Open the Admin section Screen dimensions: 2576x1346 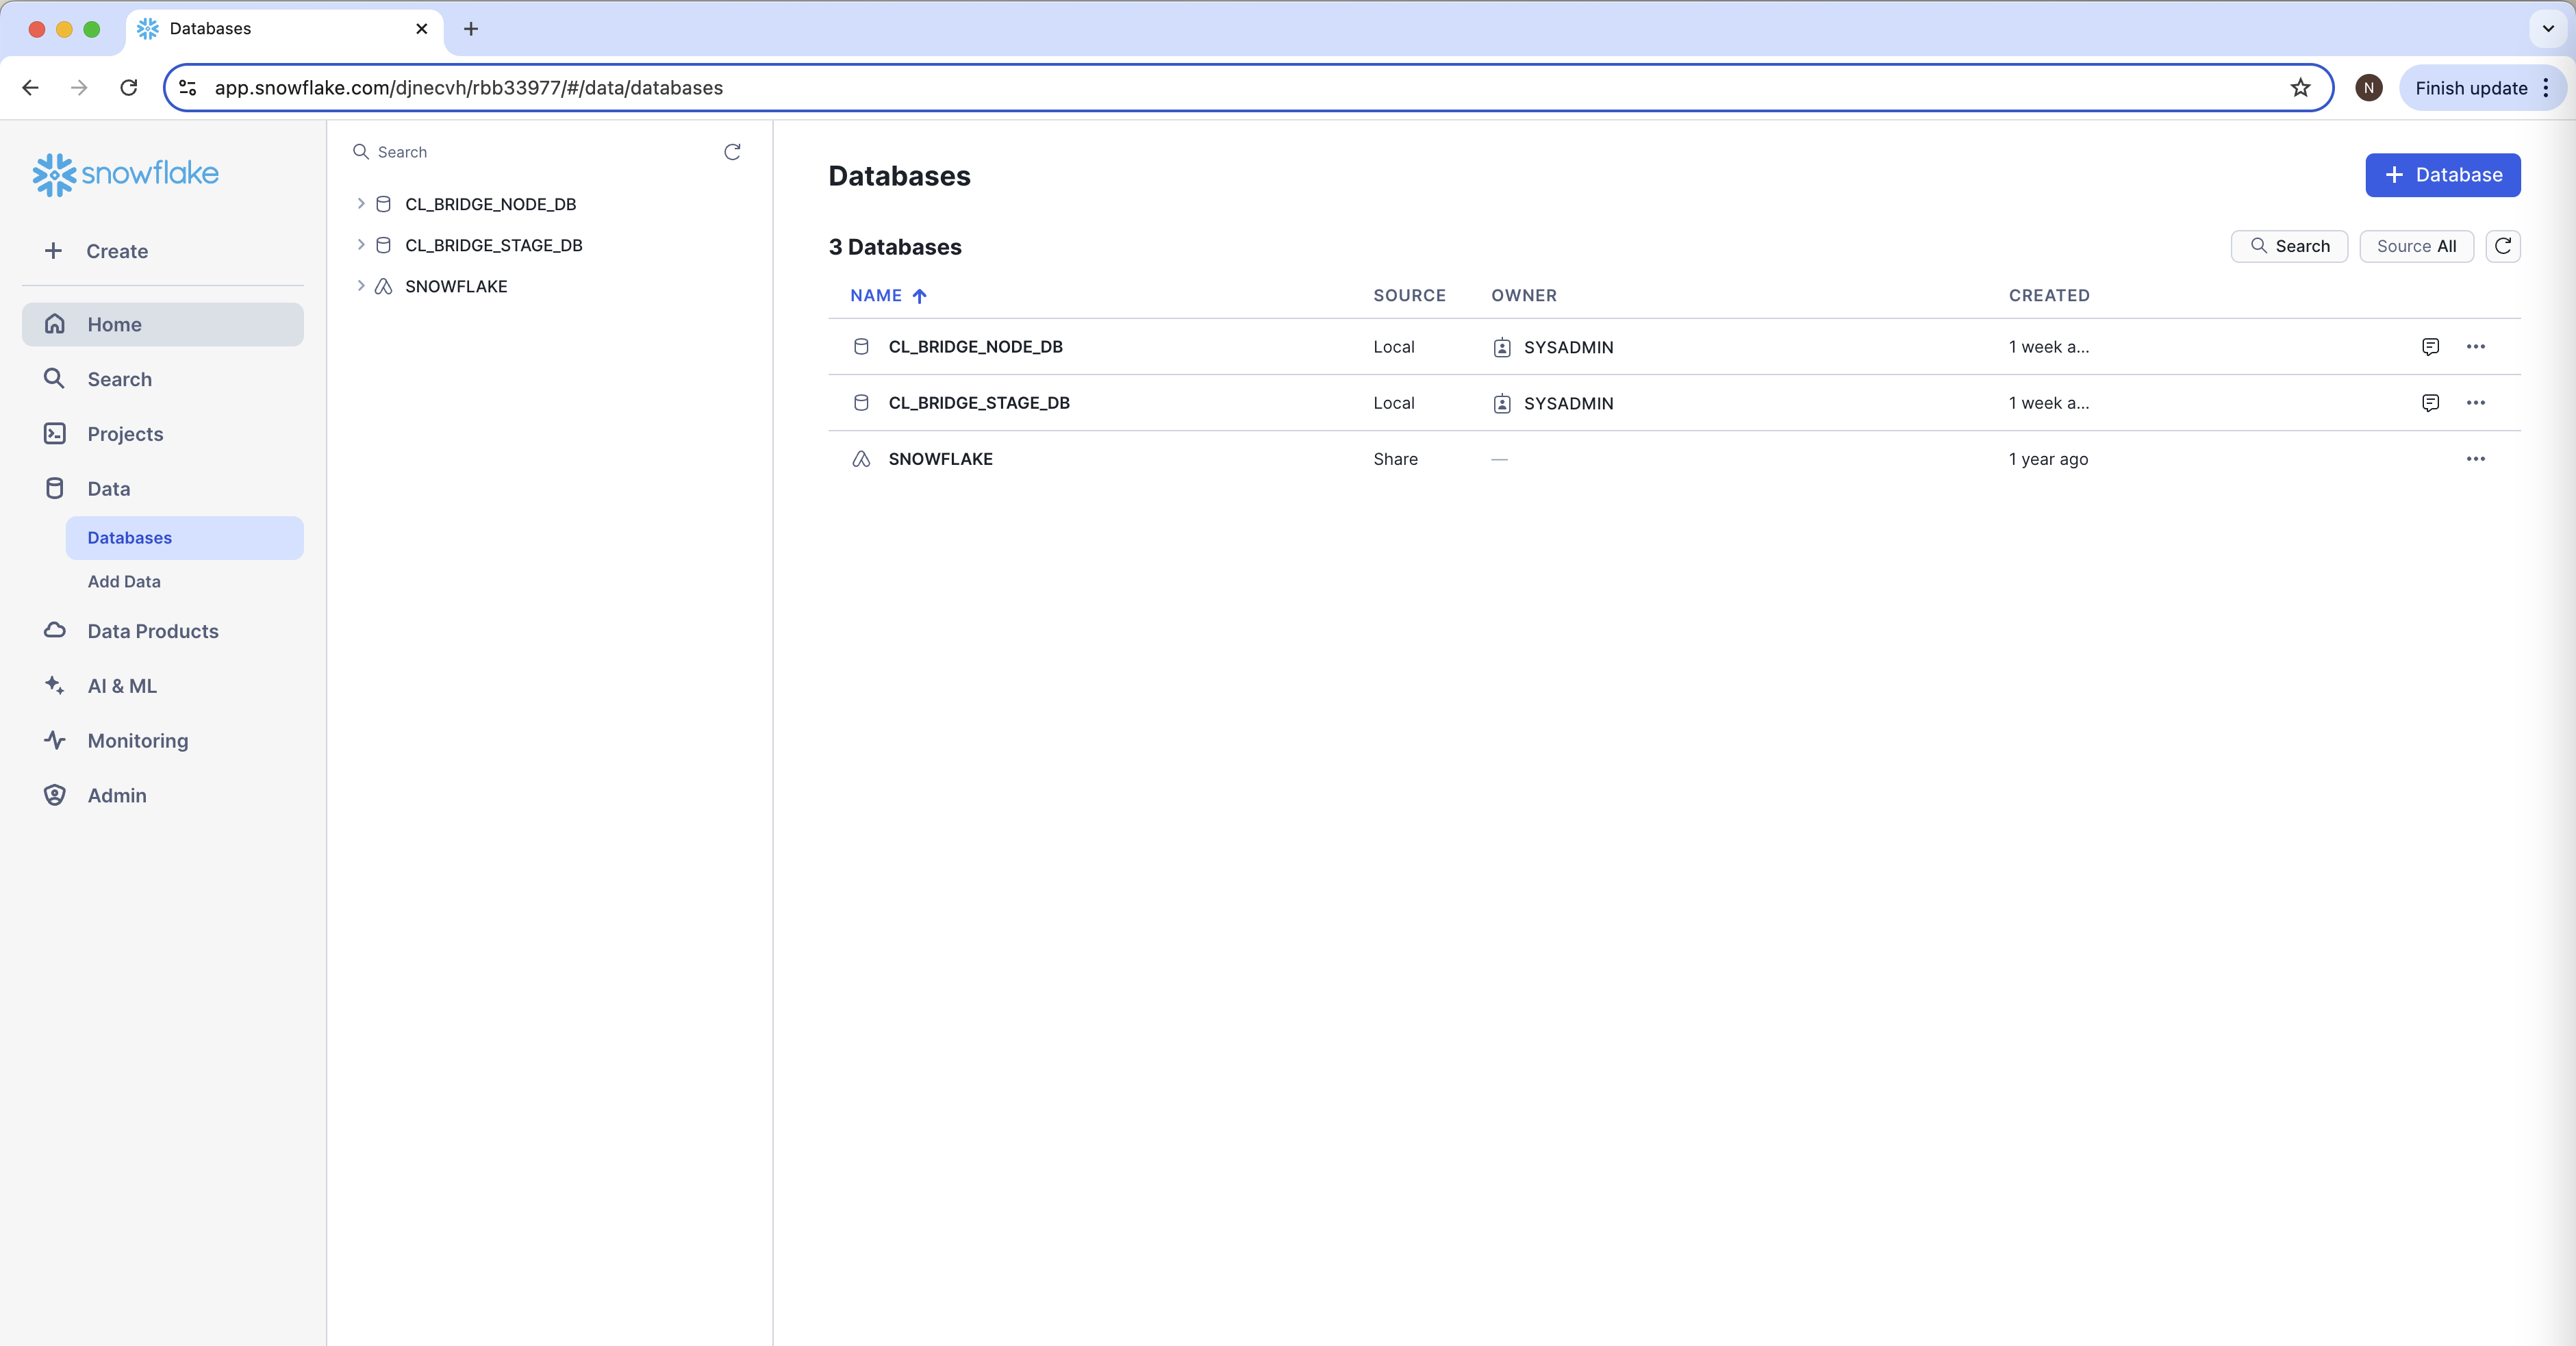pos(116,796)
